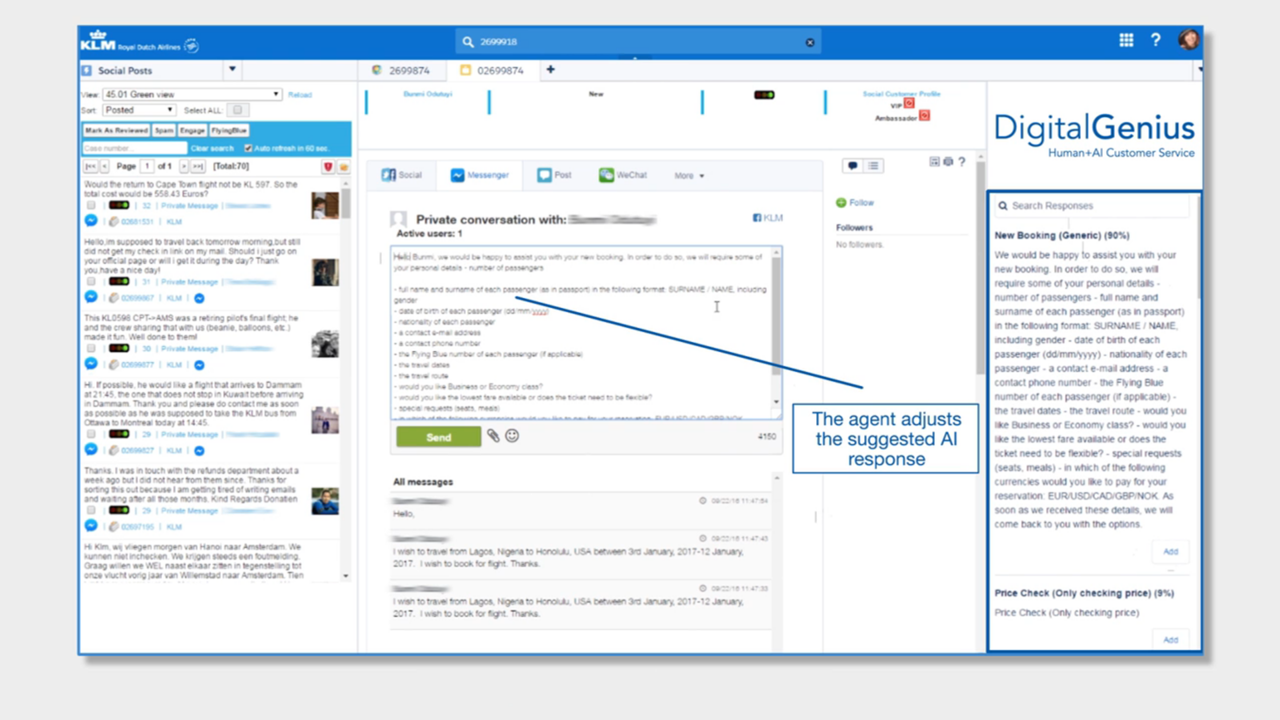Click the green Send button
The height and width of the screenshot is (720, 1280).
[x=439, y=437]
